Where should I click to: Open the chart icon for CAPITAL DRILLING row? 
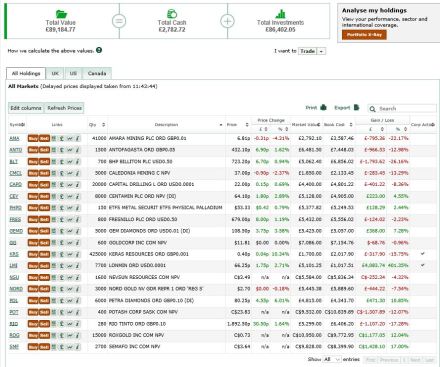[x=69, y=185]
